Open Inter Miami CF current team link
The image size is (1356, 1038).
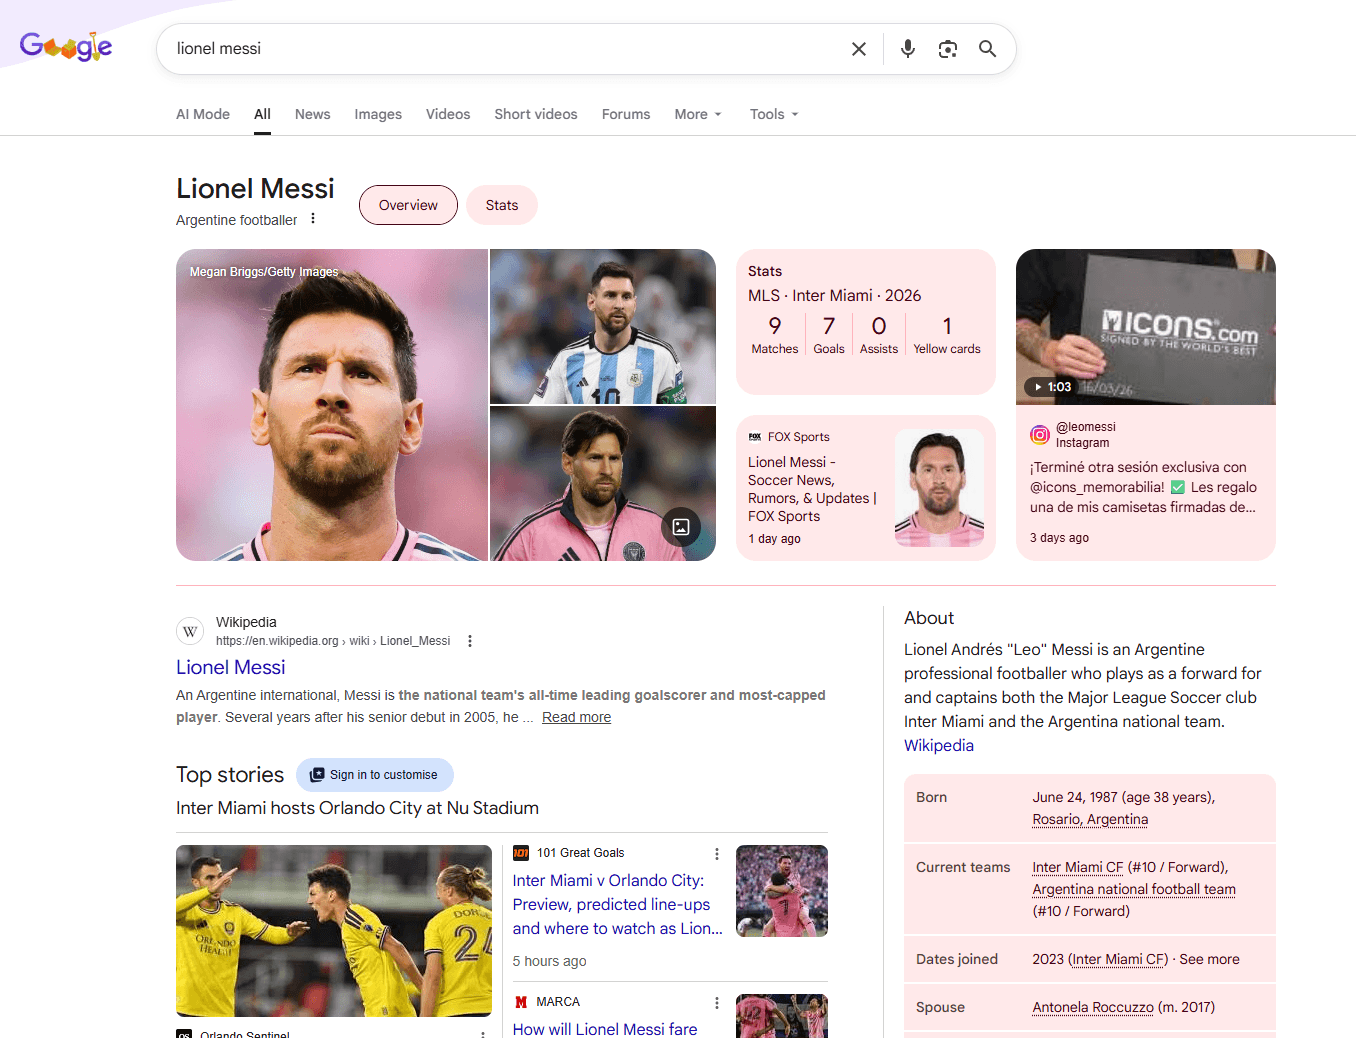coord(1078,867)
